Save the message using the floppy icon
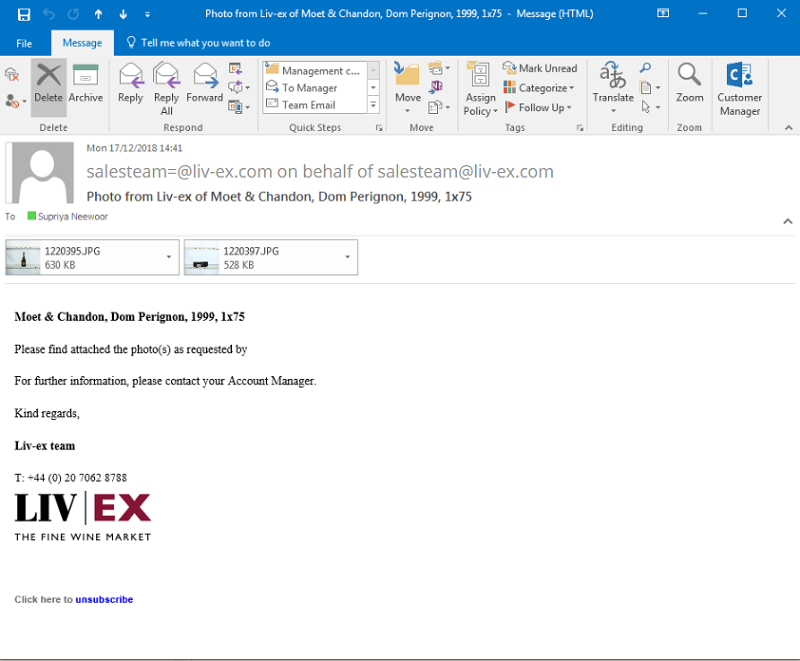The height and width of the screenshot is (661, 800). pyautogui.click(x=23, y=14)
